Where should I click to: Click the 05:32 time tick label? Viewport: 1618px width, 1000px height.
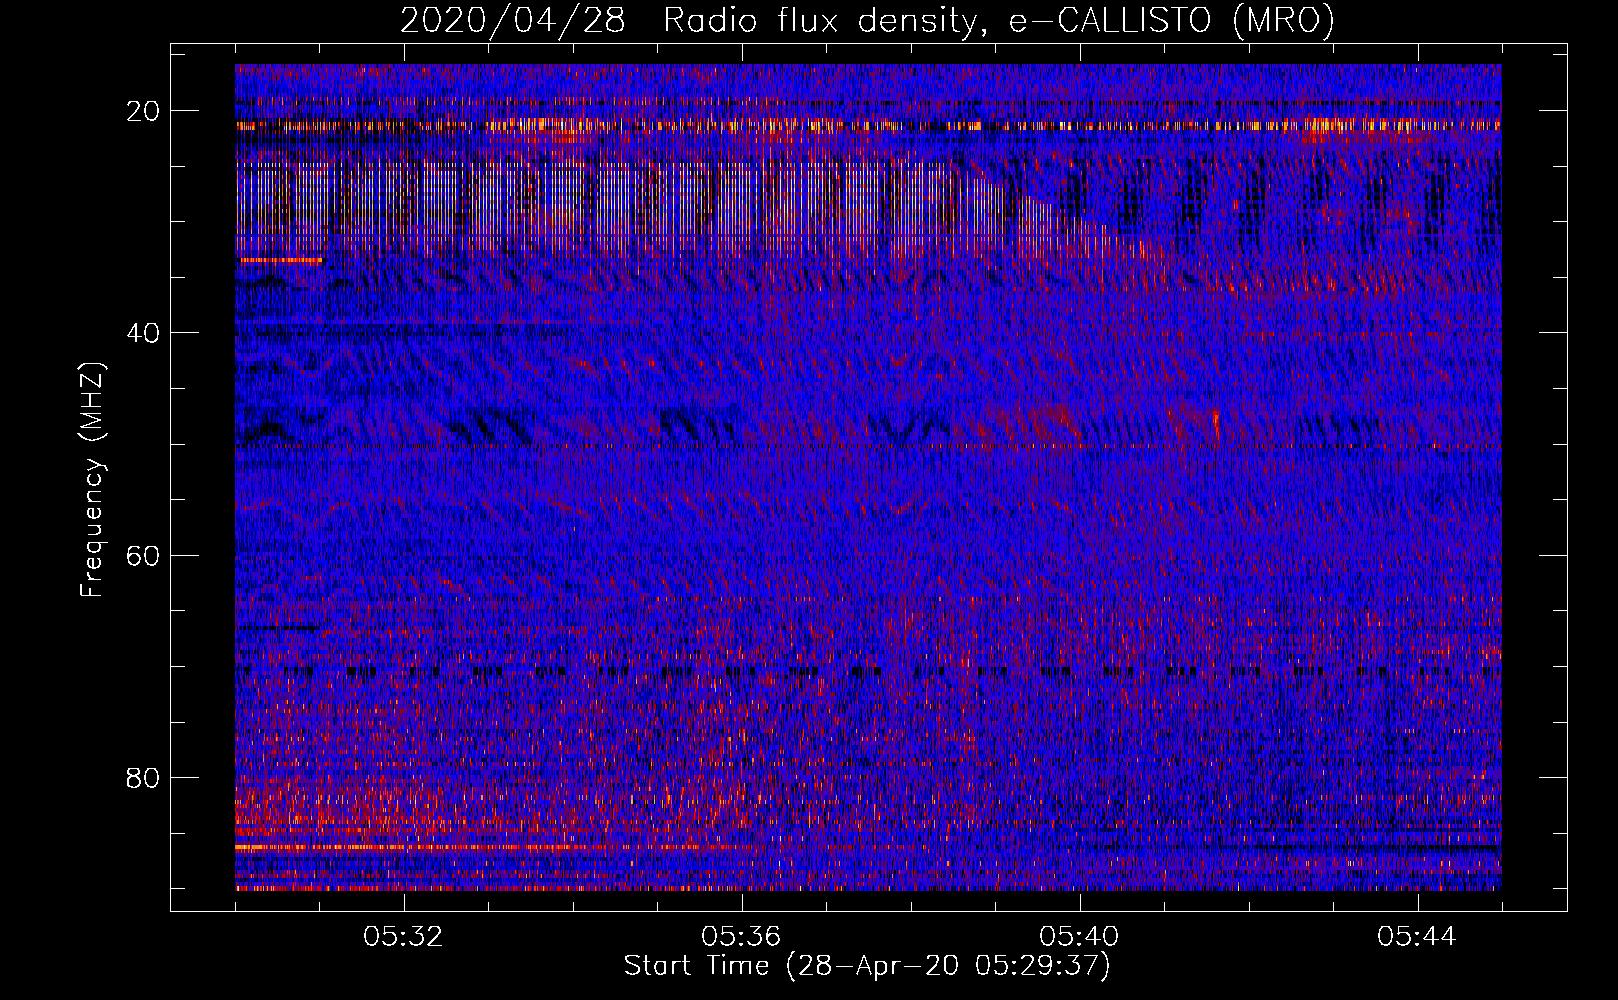[403, 937]
